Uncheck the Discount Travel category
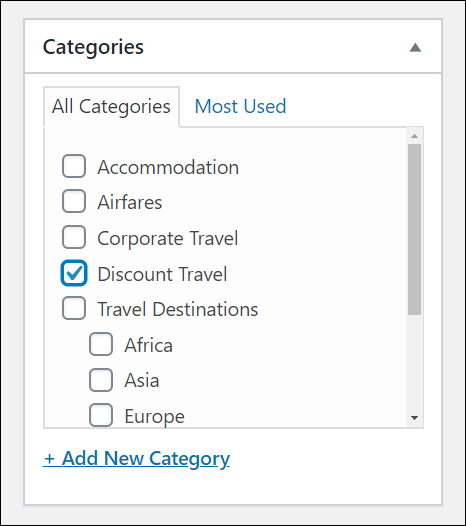This screenshot has width=466, height=526. (74, 273)
